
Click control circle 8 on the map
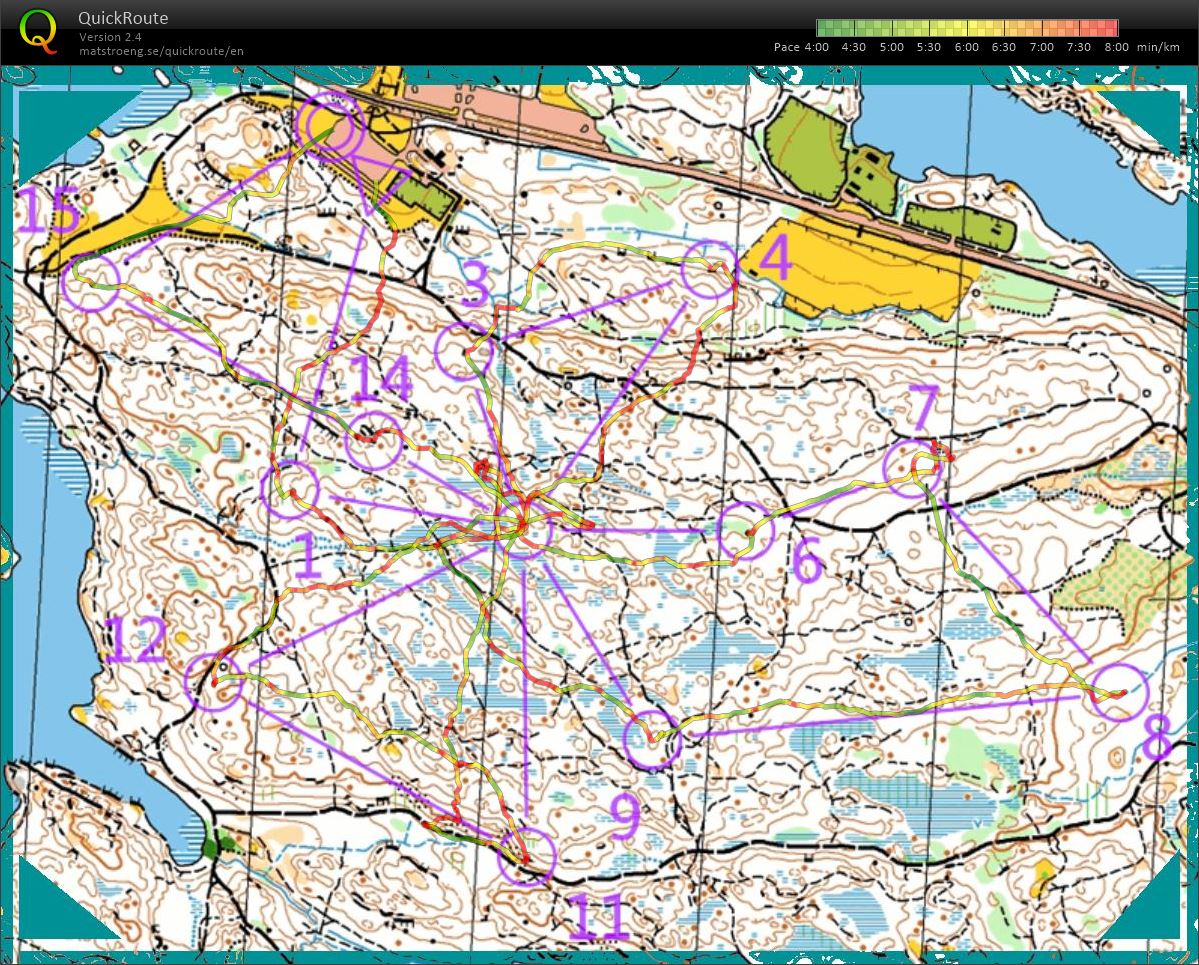pyautogui.click(x=1118, y=692)
